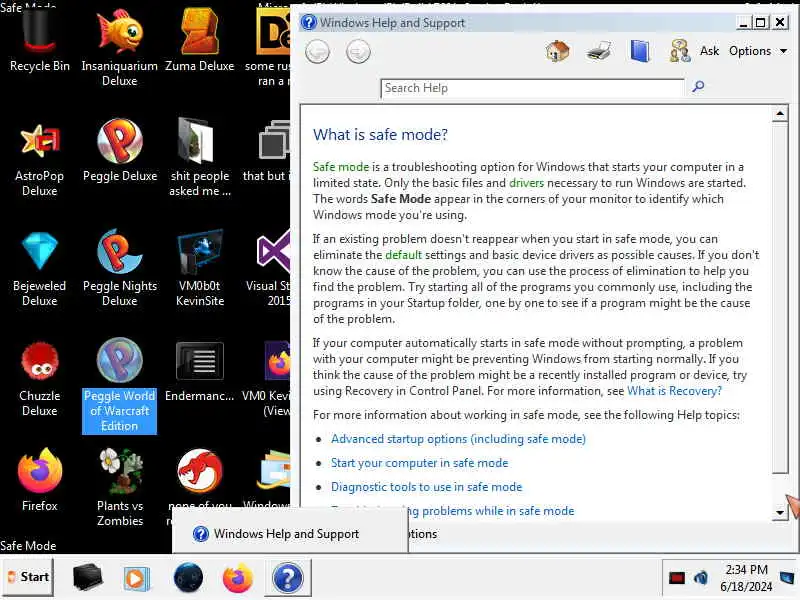Print this help topic
The width and height of the screenshot is (800, 600).
[598, 51]
